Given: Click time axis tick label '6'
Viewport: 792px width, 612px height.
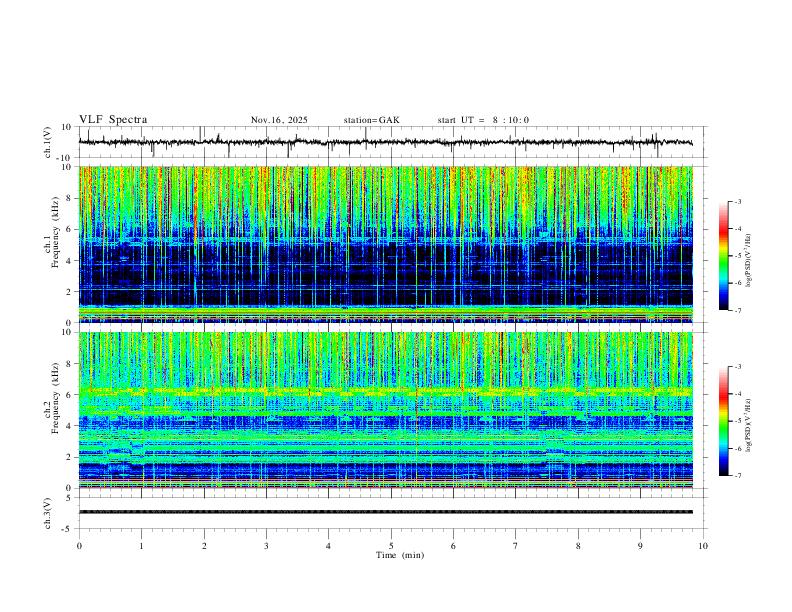Looking at the screenshot, I should (453, 546).
